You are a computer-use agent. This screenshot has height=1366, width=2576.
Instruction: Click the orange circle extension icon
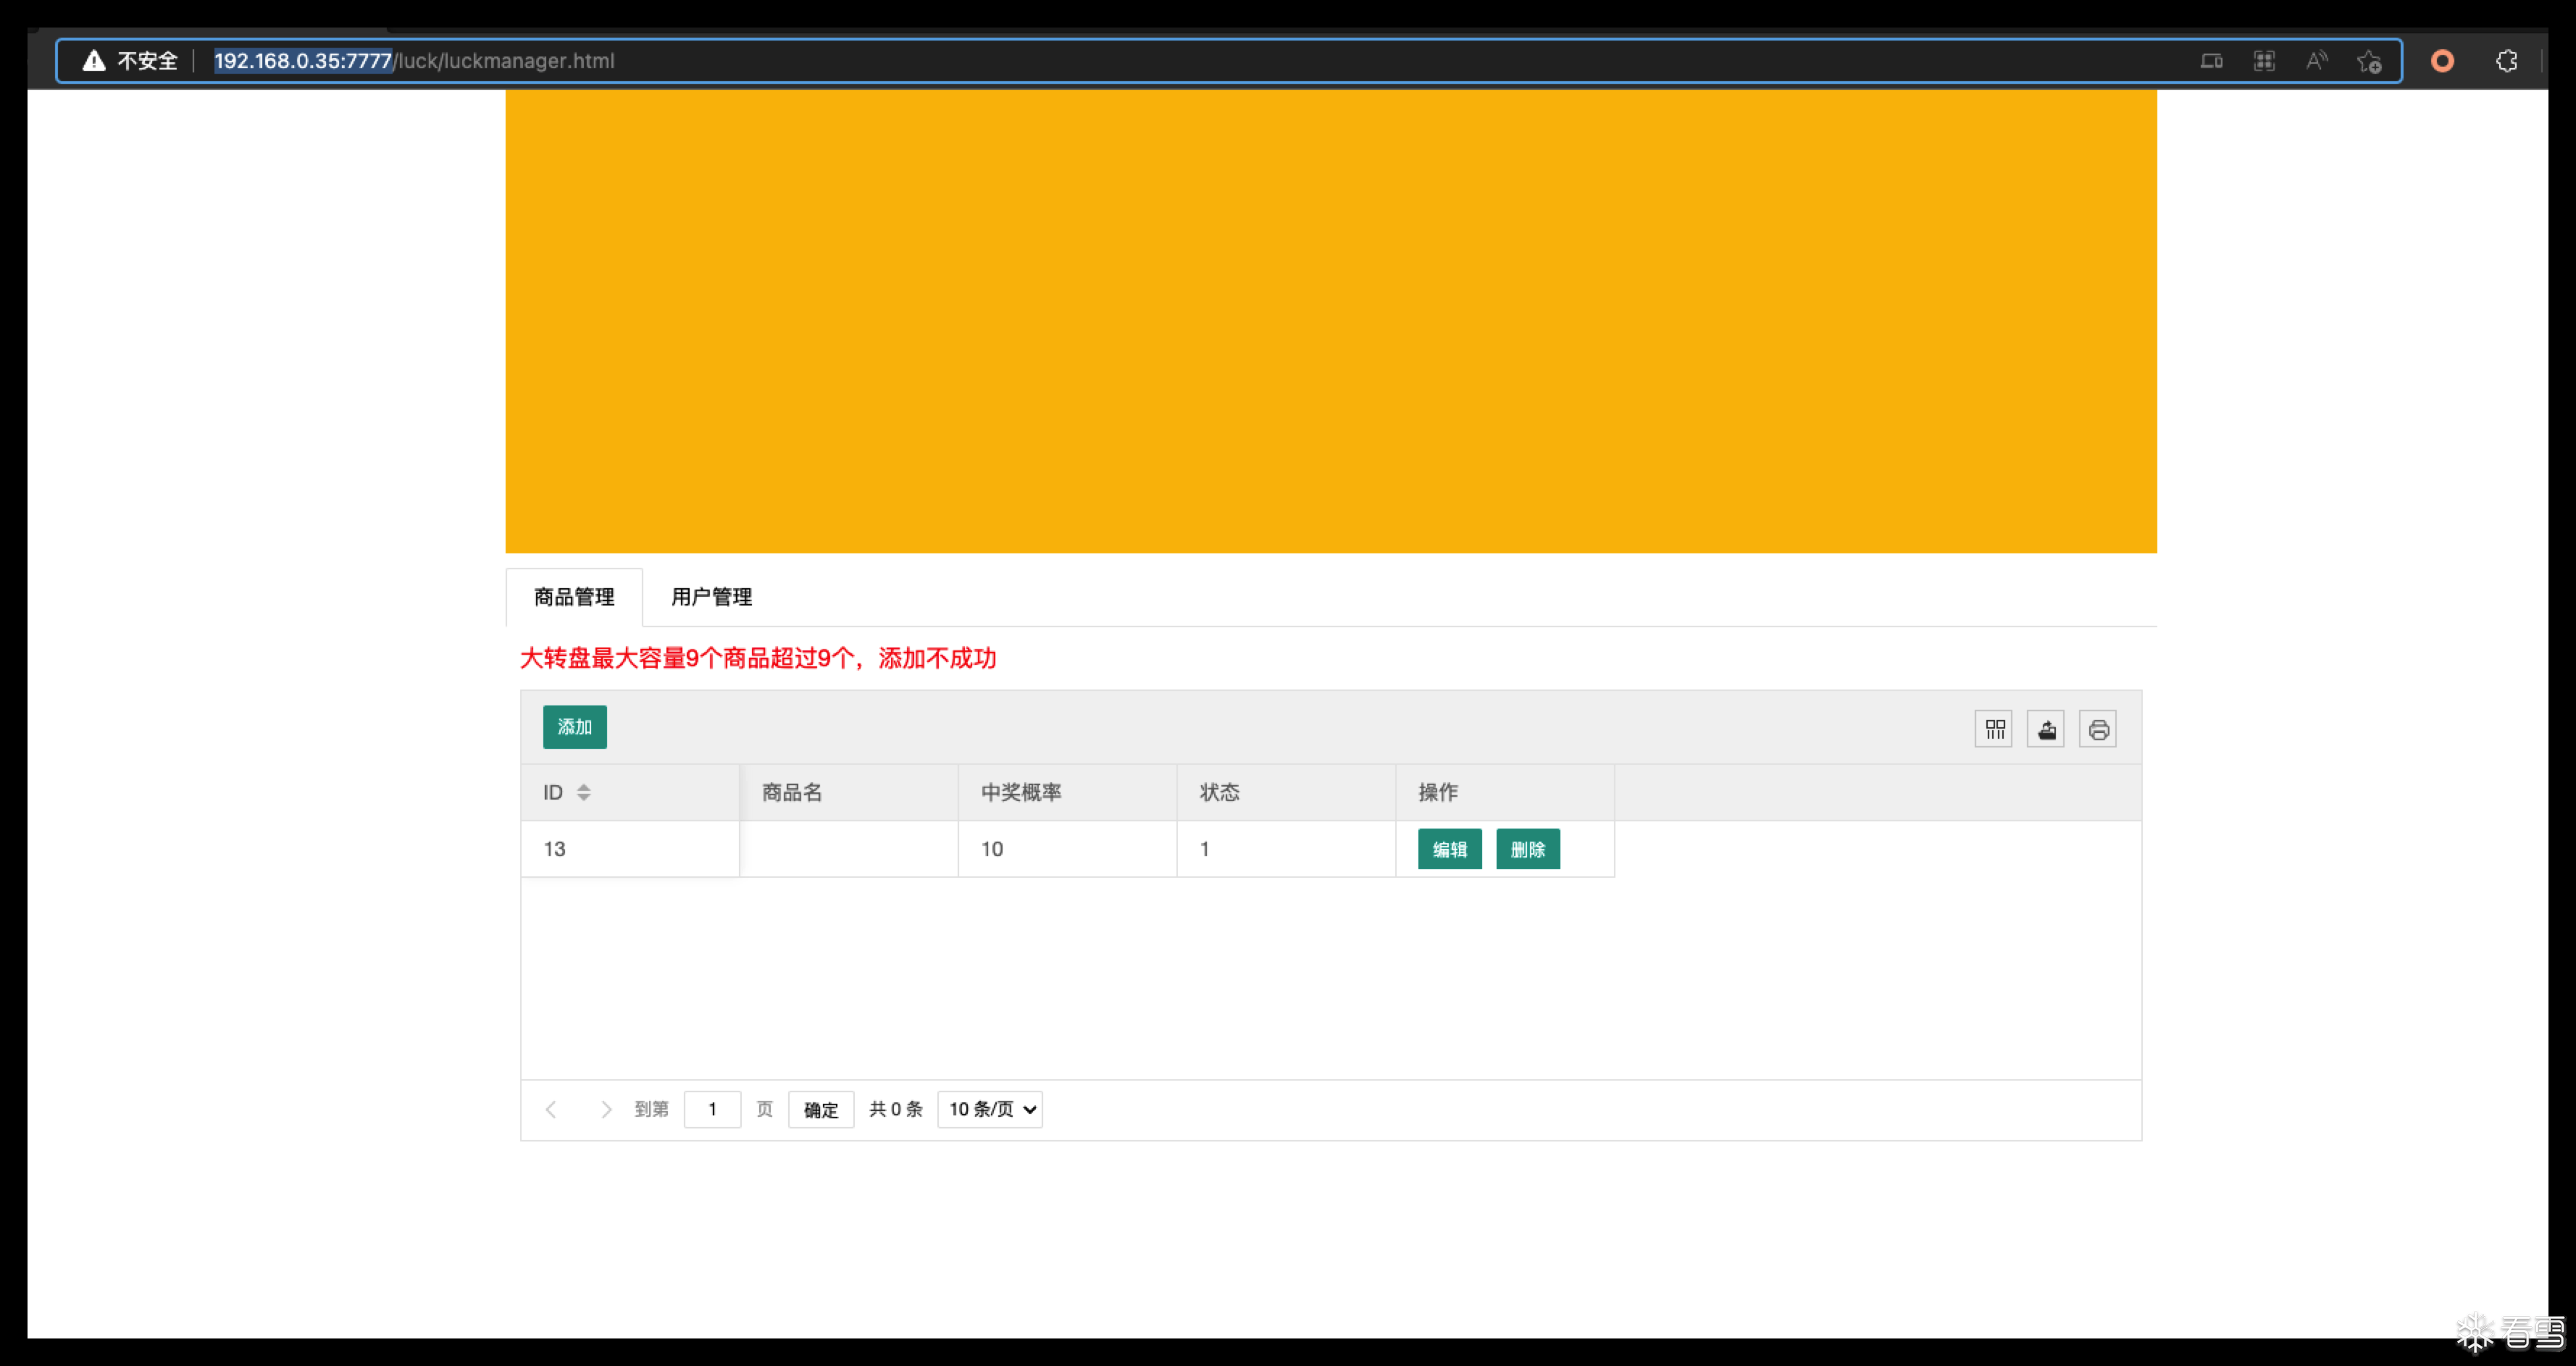pyautogui.click(x=2442, y=61)
